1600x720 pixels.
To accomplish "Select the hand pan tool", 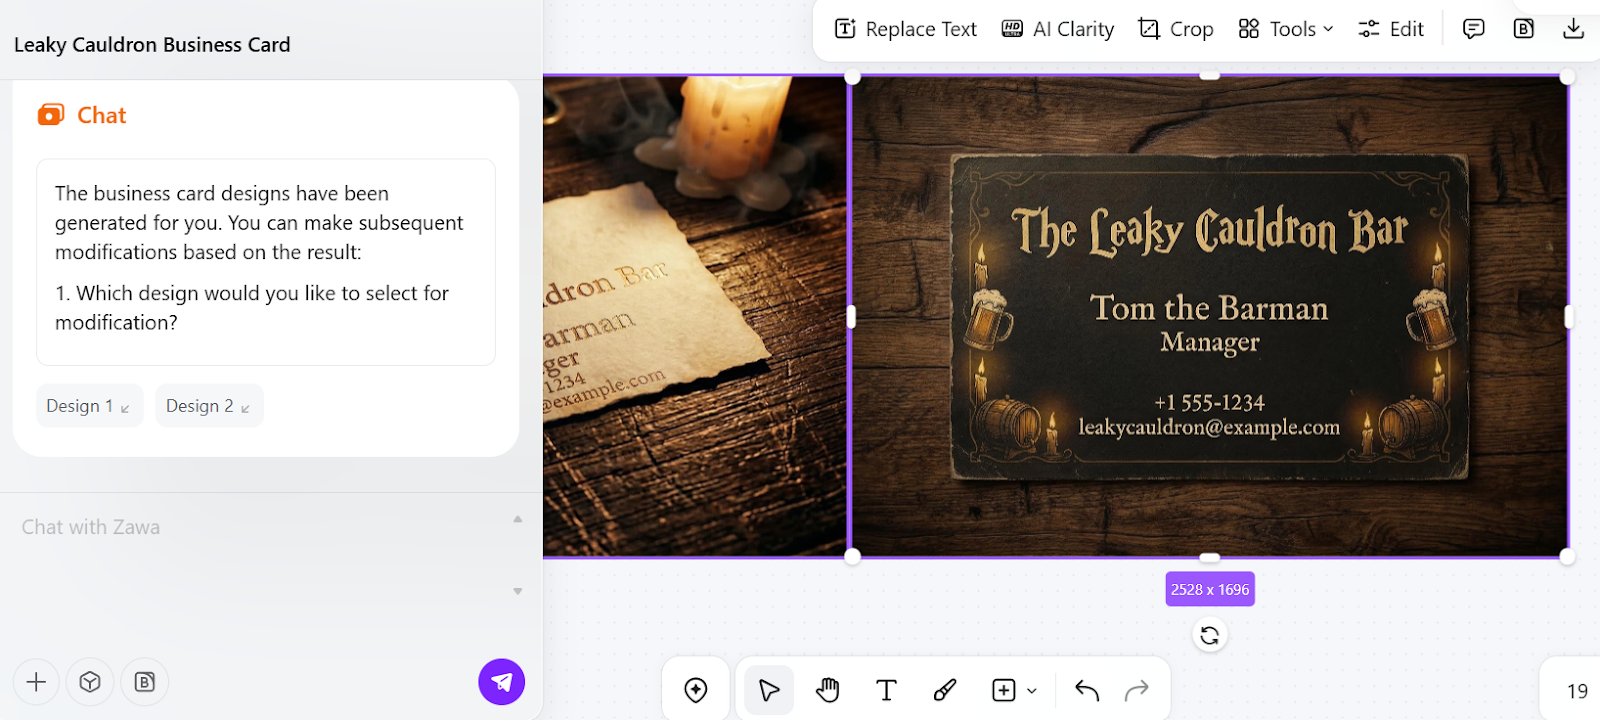I will 828,690.
